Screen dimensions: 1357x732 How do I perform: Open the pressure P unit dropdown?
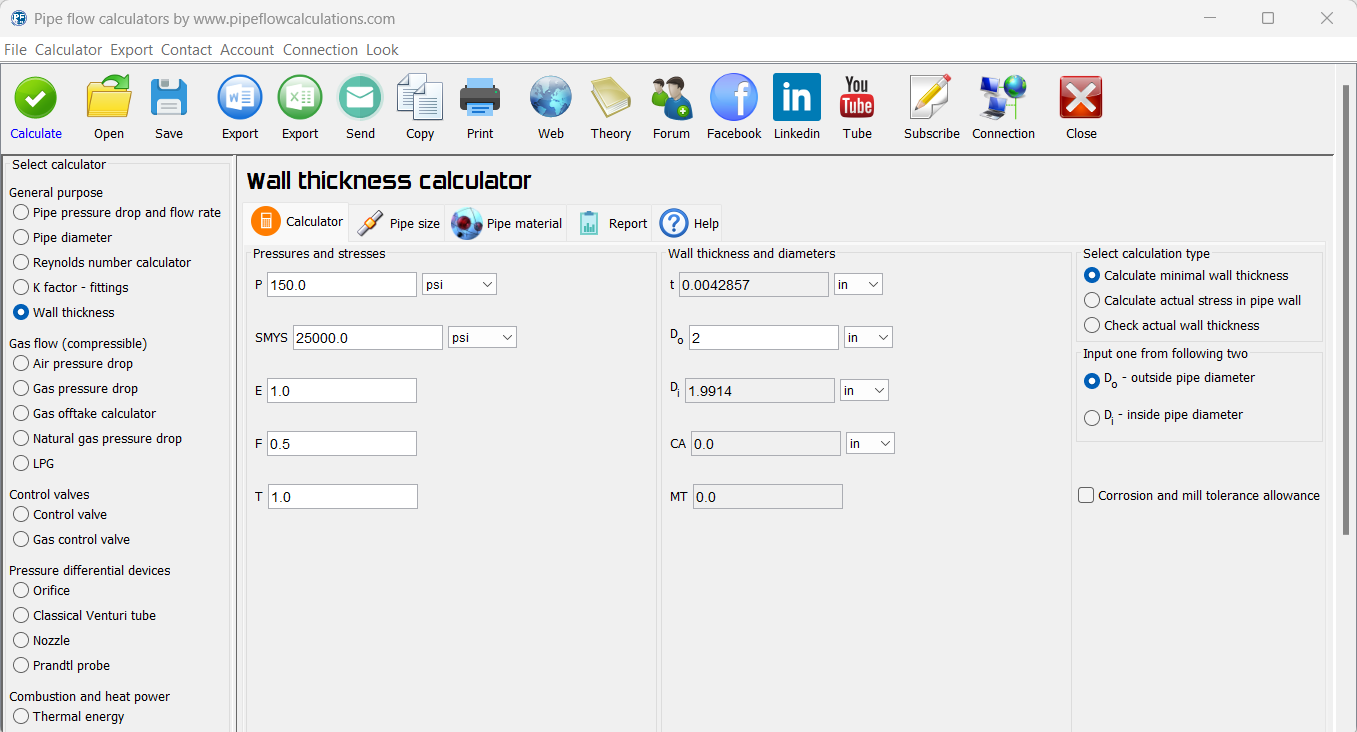tap(459, 284)
